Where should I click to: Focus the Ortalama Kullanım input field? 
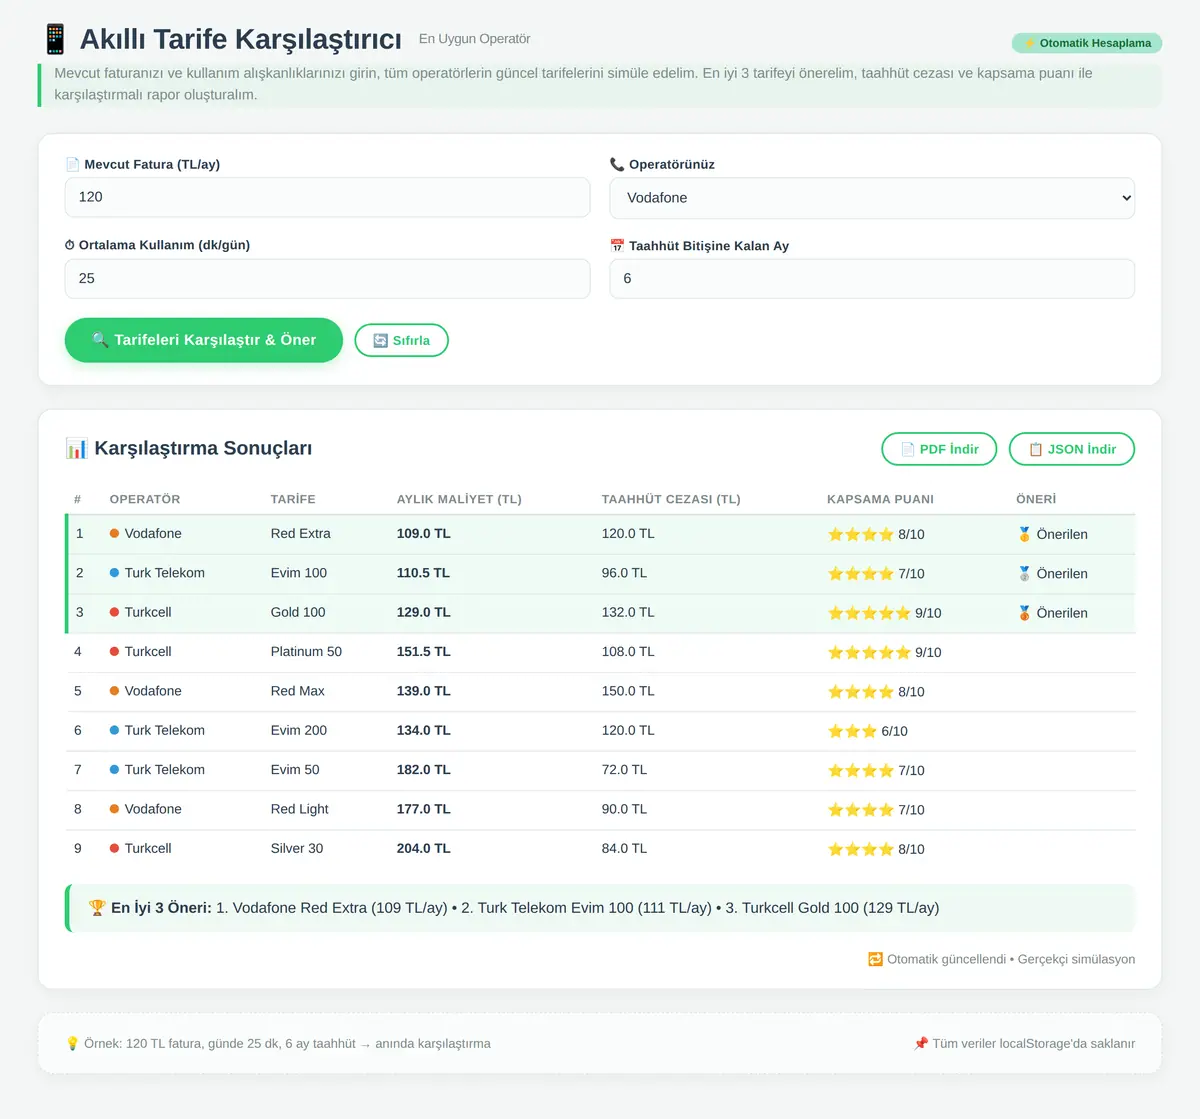[328, 278]
